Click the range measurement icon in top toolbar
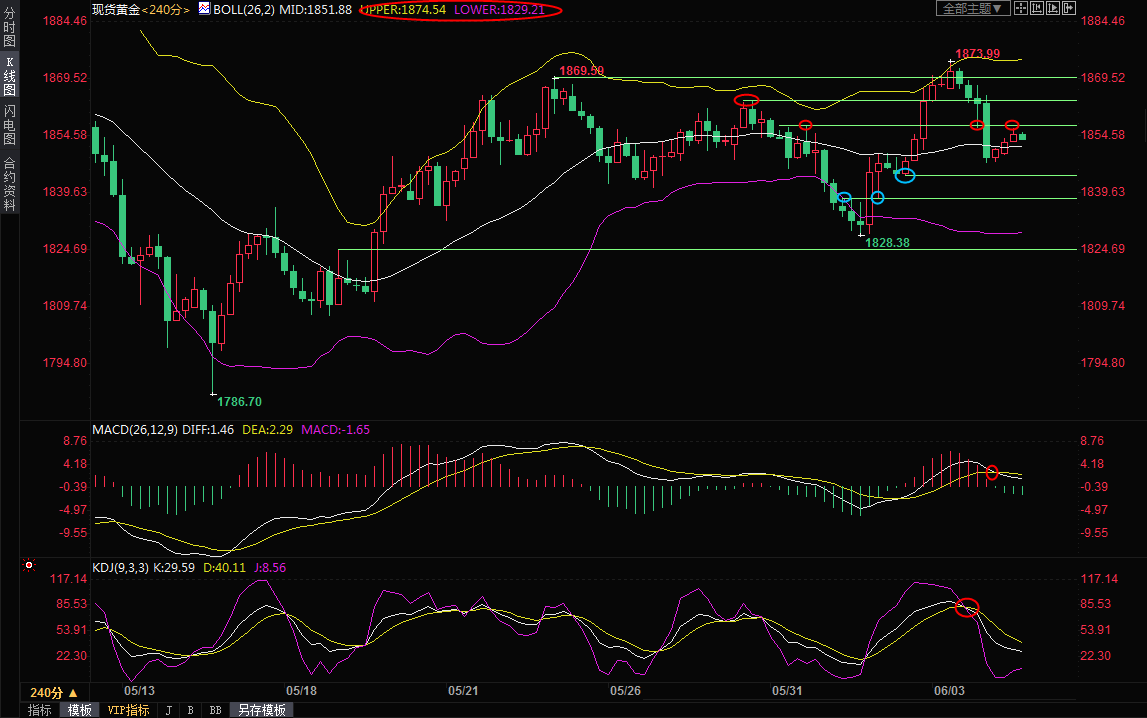 (x=1037, y=8)
